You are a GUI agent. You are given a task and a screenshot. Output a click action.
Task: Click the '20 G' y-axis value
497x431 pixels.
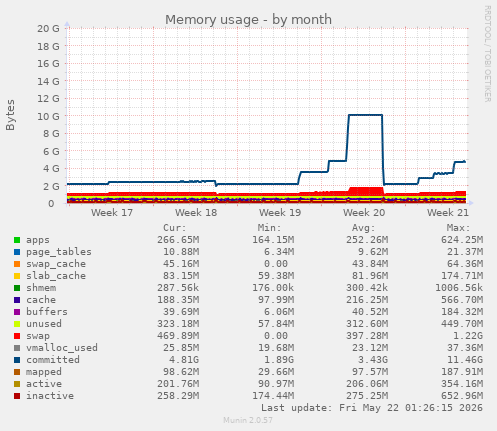click(x=48, y=29)
